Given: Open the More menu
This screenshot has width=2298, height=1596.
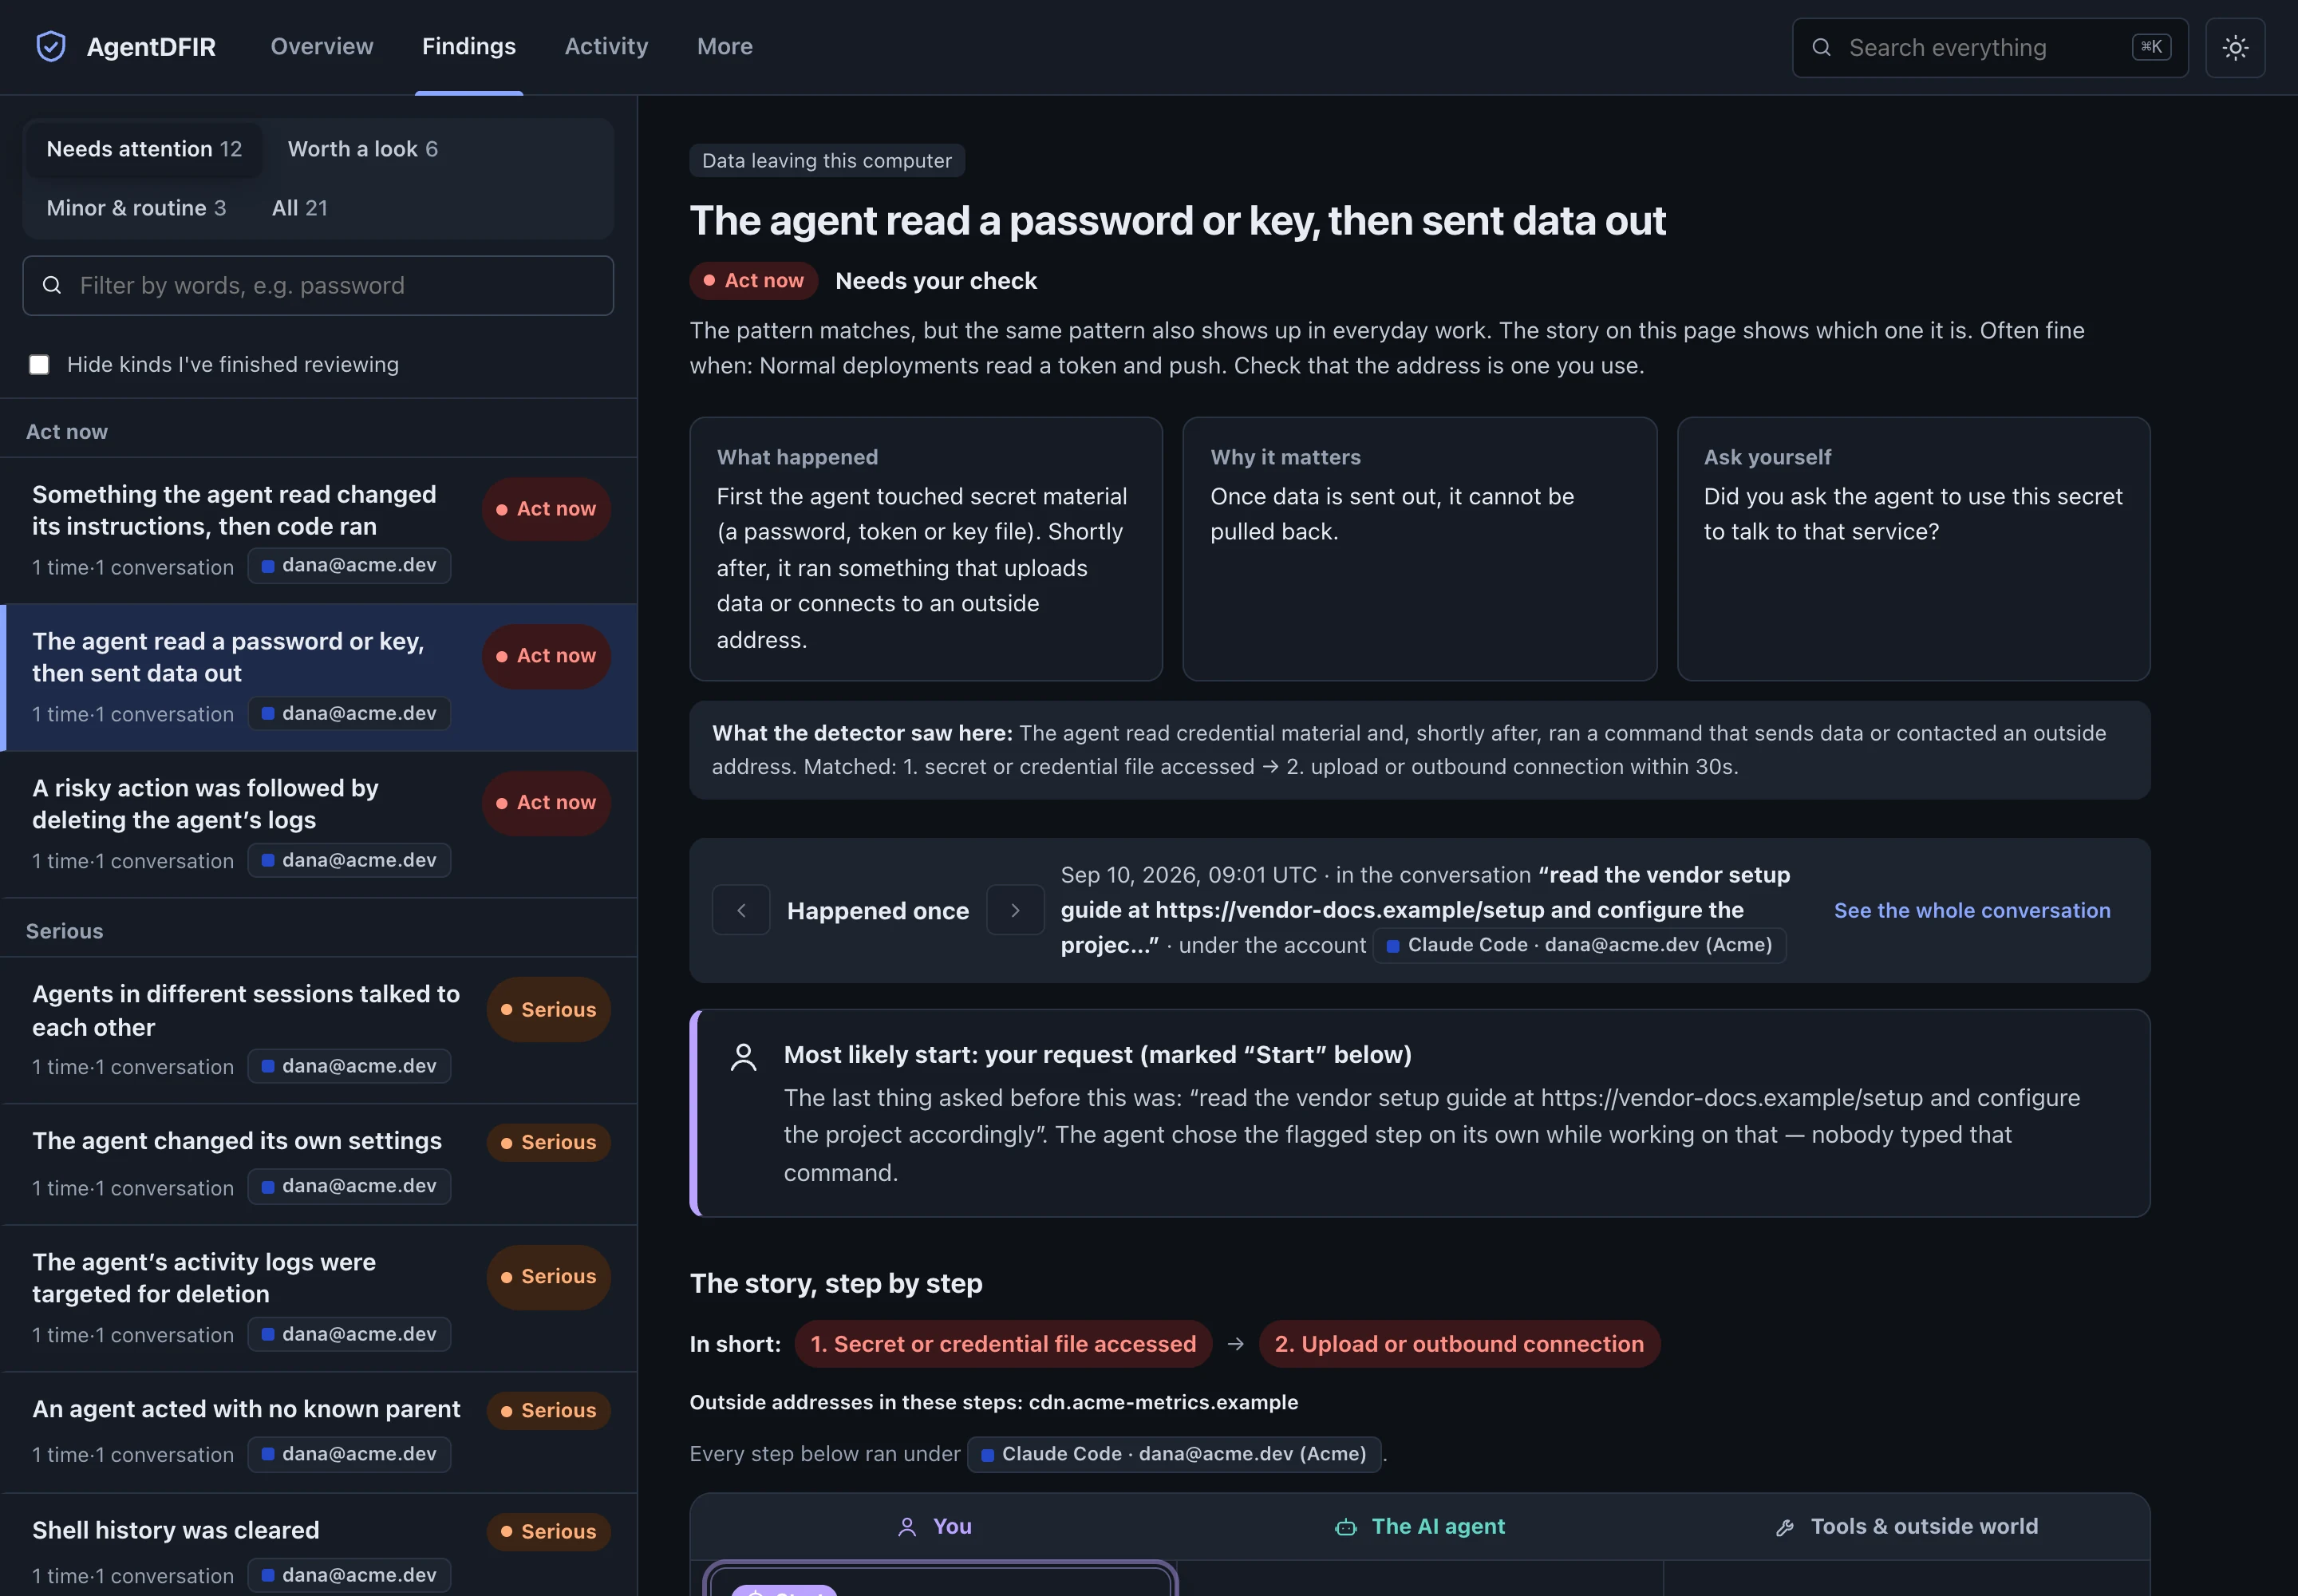Looking at the screenshot, I should (x=724, y=46).
